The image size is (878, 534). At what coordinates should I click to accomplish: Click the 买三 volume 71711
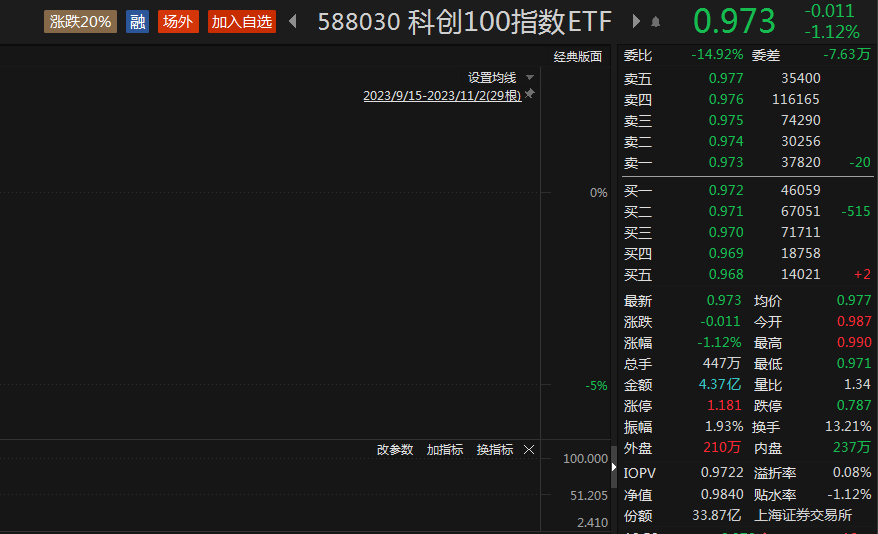click(x=801, y=232)
